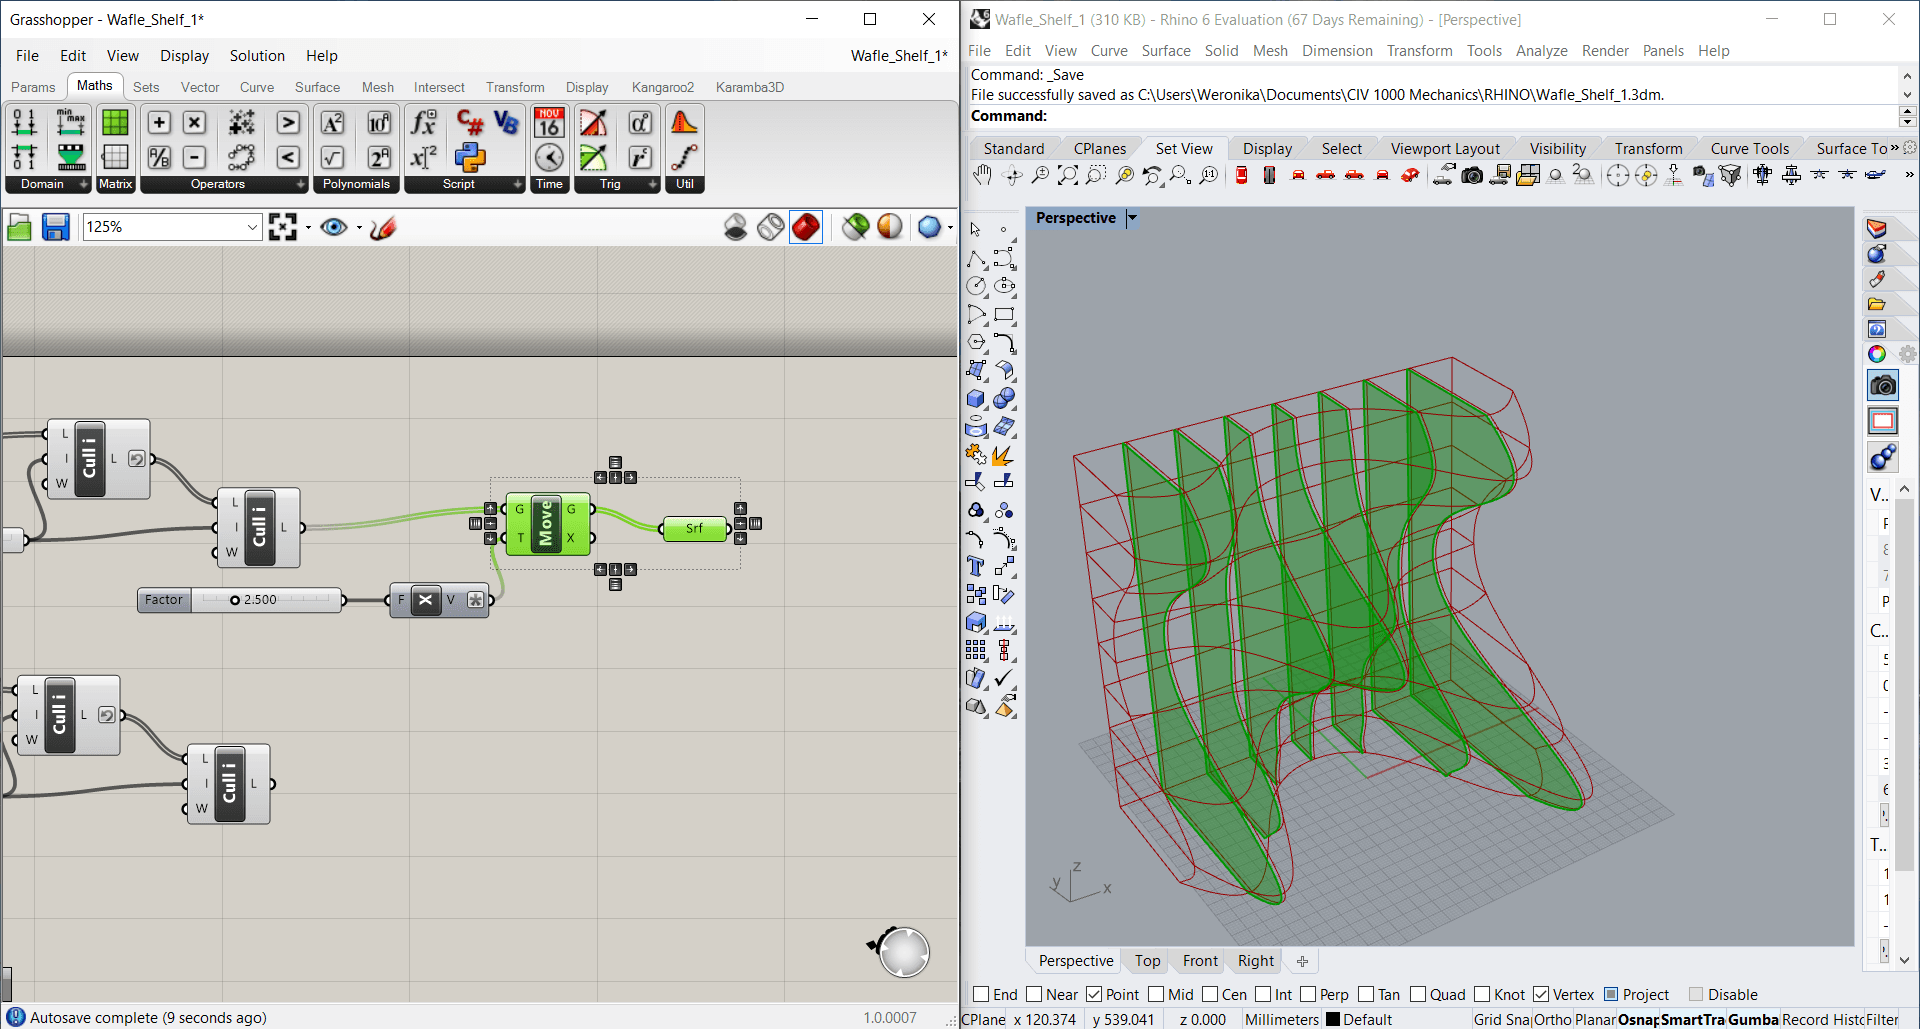Click the Factor slider handle at 2.500
This screenshot has height=1029, width=1920.
(x=235, y=600)
